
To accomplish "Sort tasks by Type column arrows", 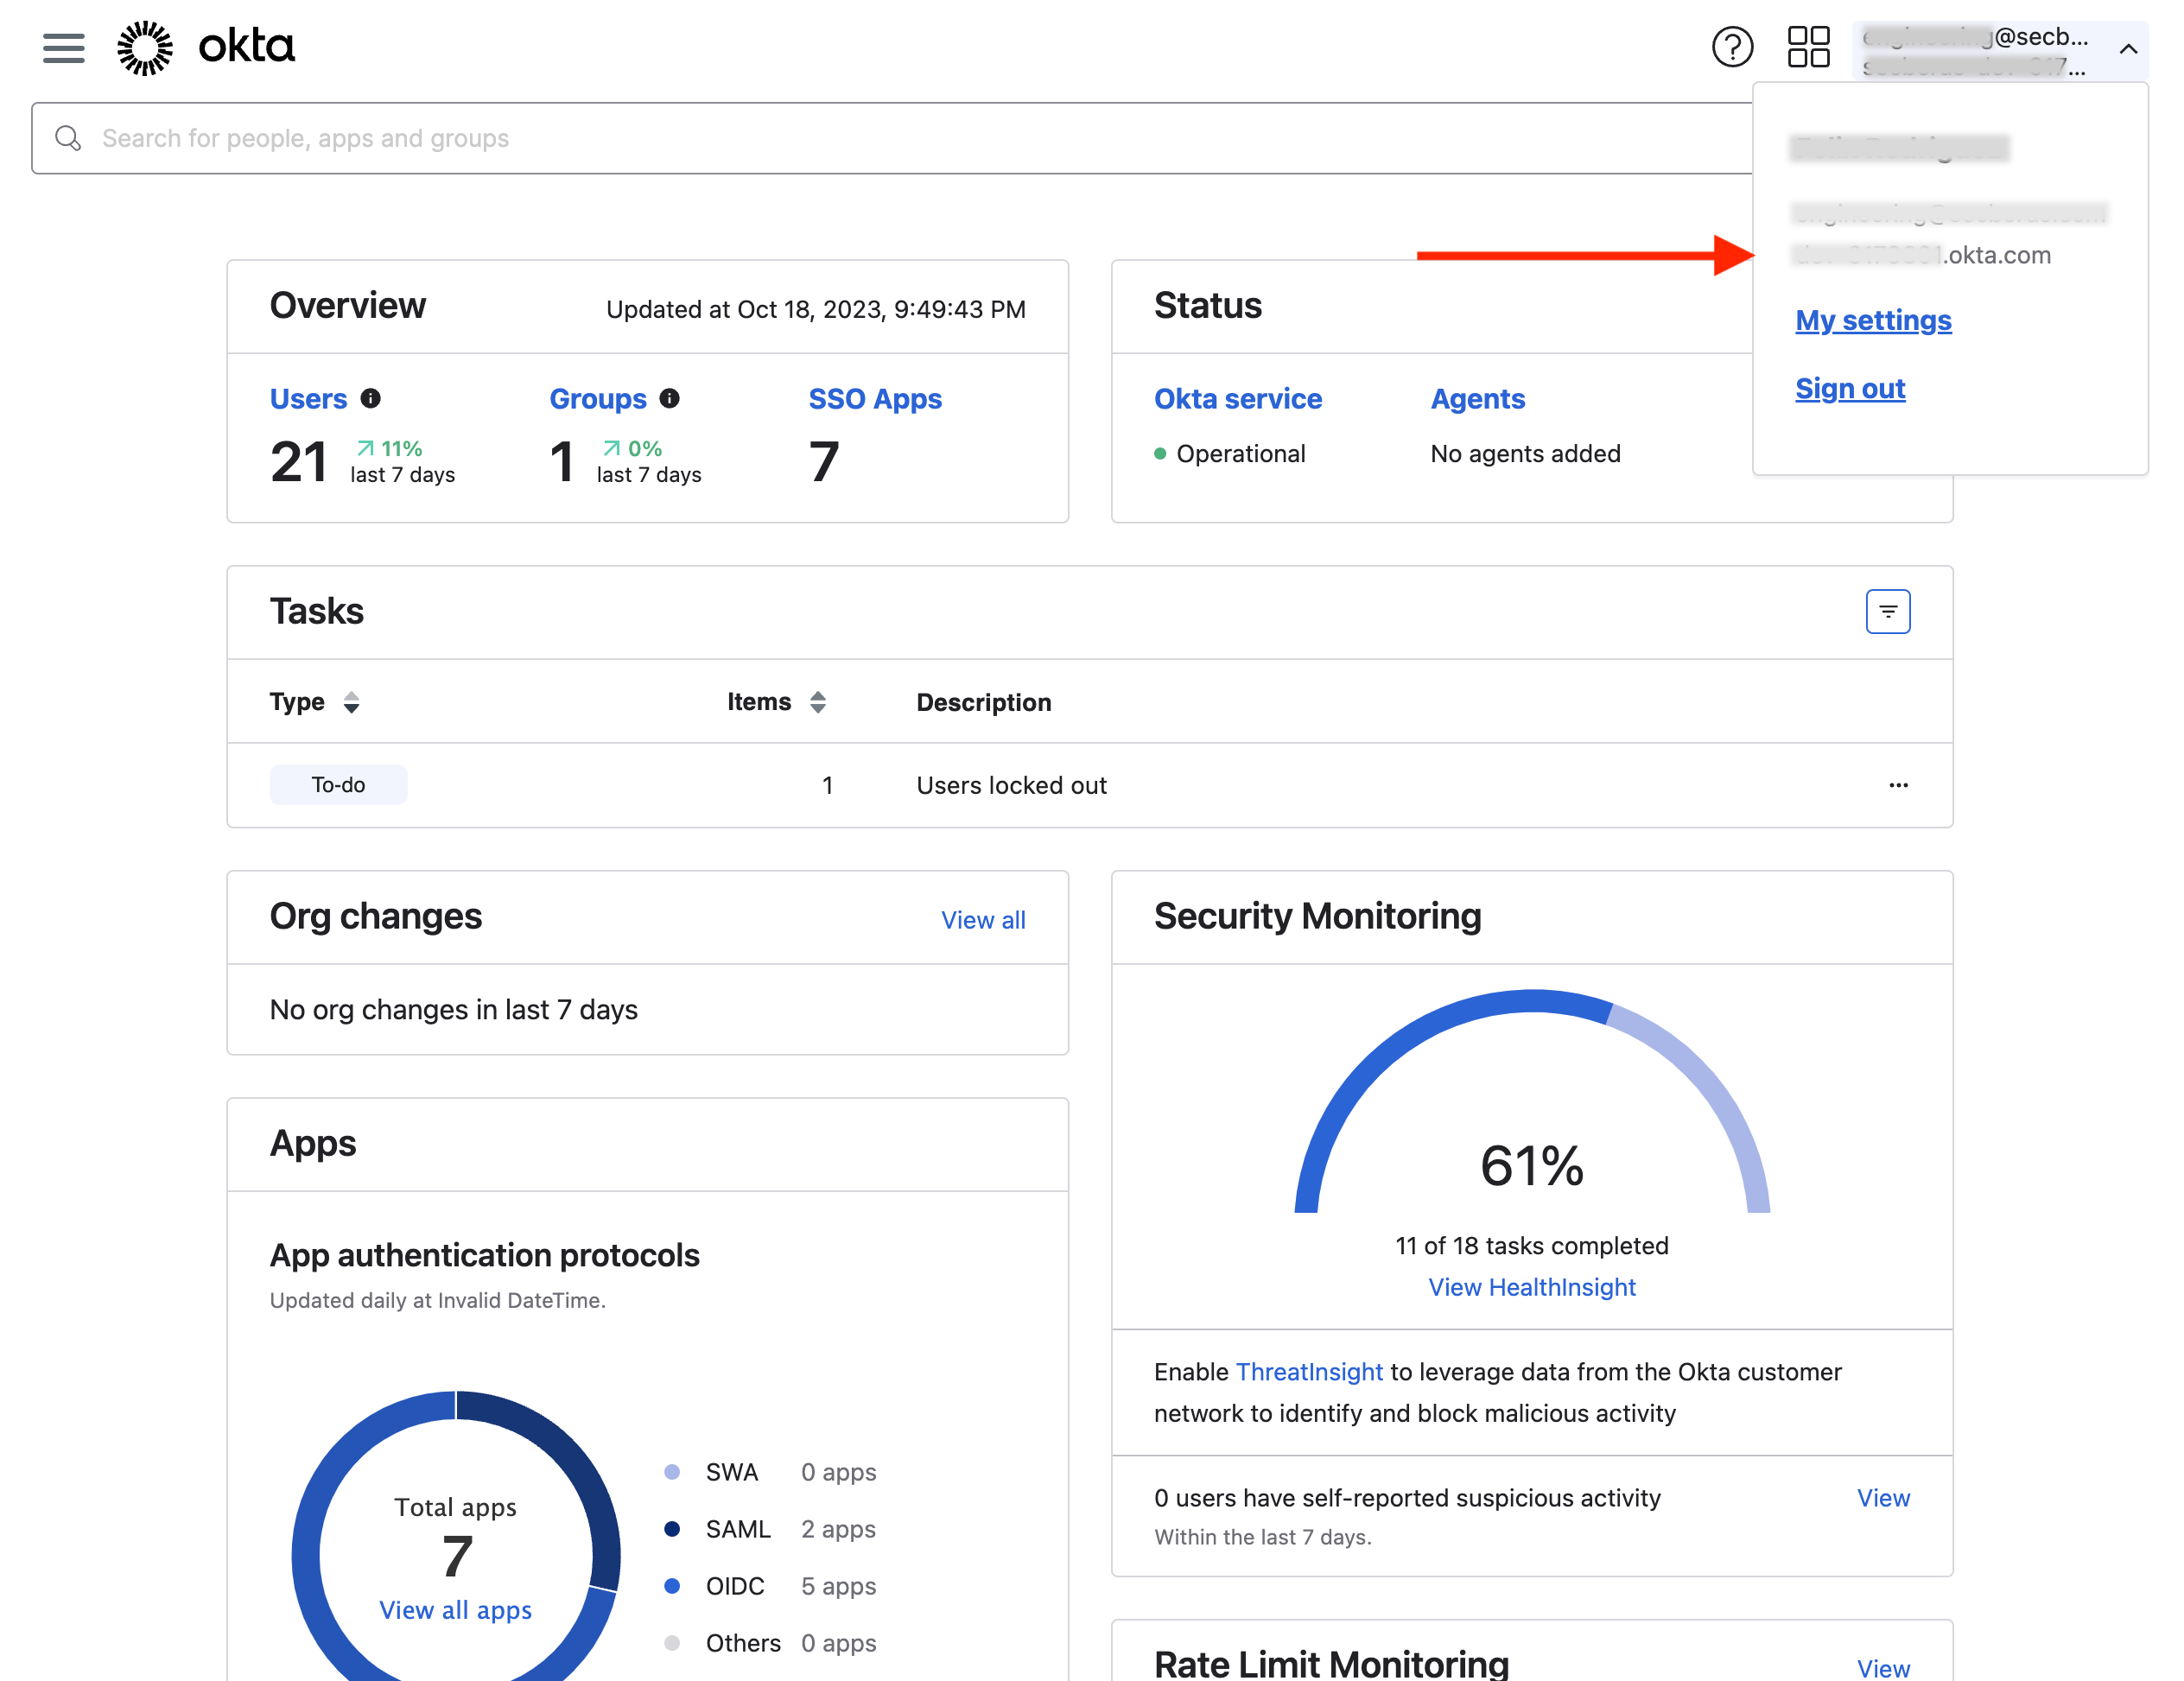I will tap(351, 702).
